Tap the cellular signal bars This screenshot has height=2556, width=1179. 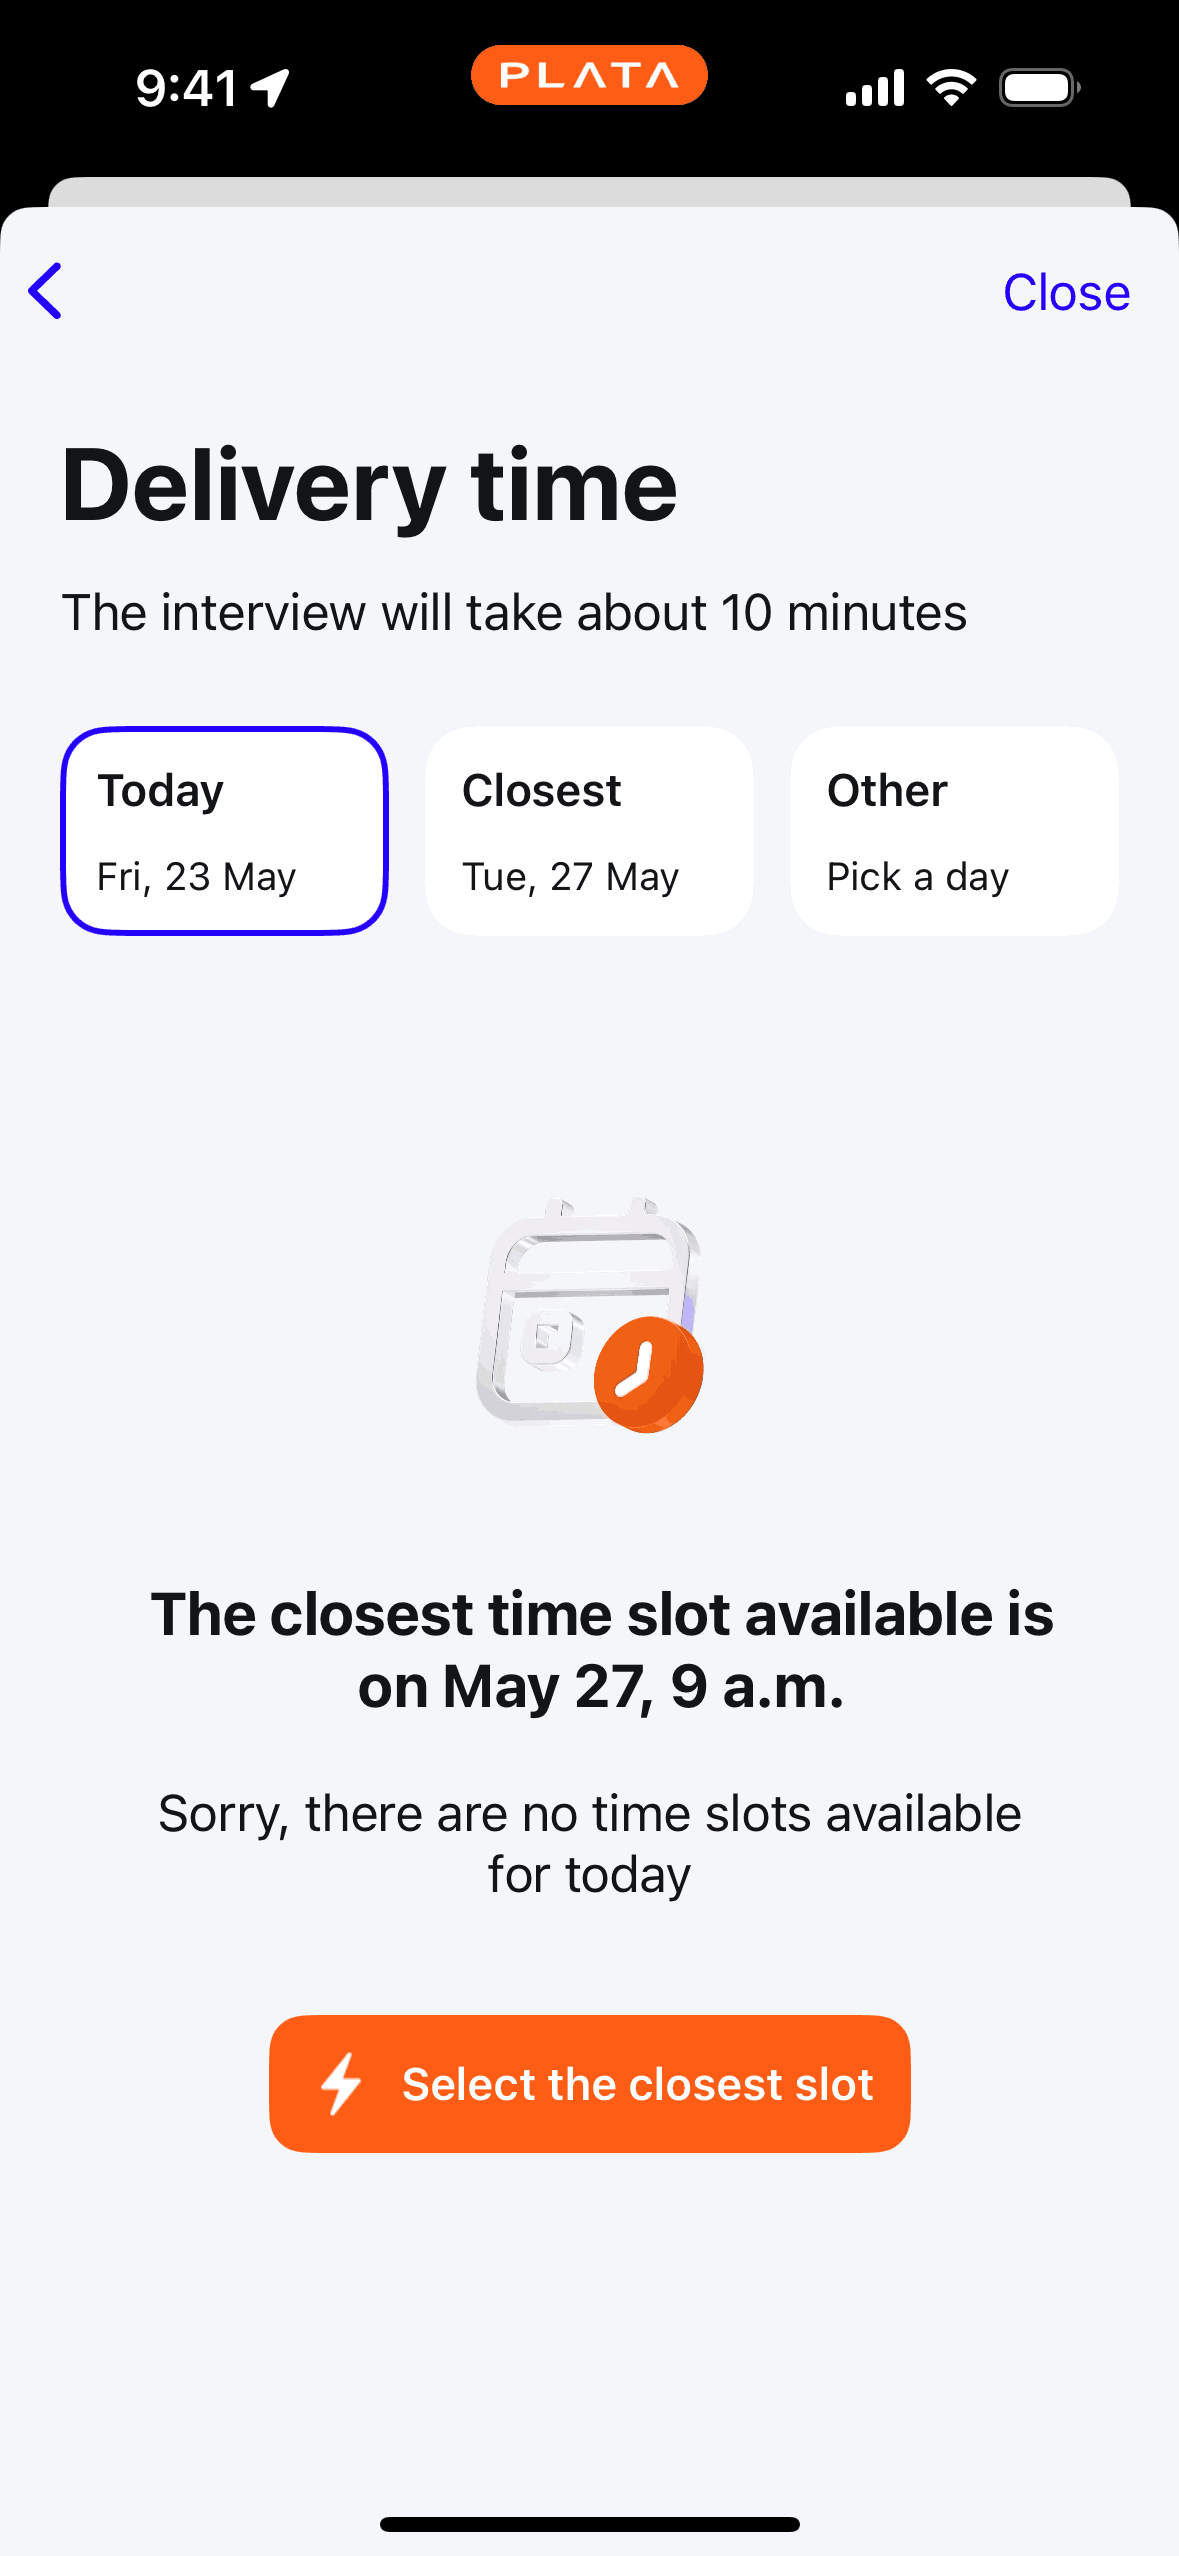(875, 88)
